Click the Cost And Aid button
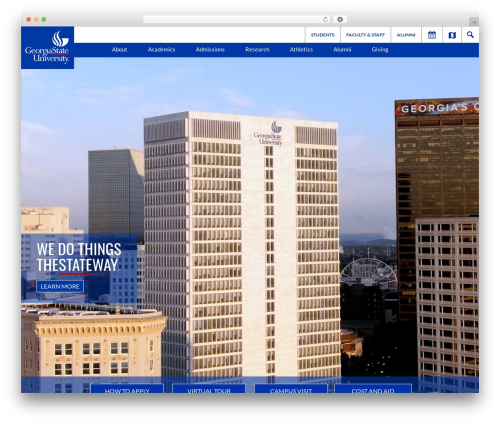The image size is (500, 423). coord(373,388)
